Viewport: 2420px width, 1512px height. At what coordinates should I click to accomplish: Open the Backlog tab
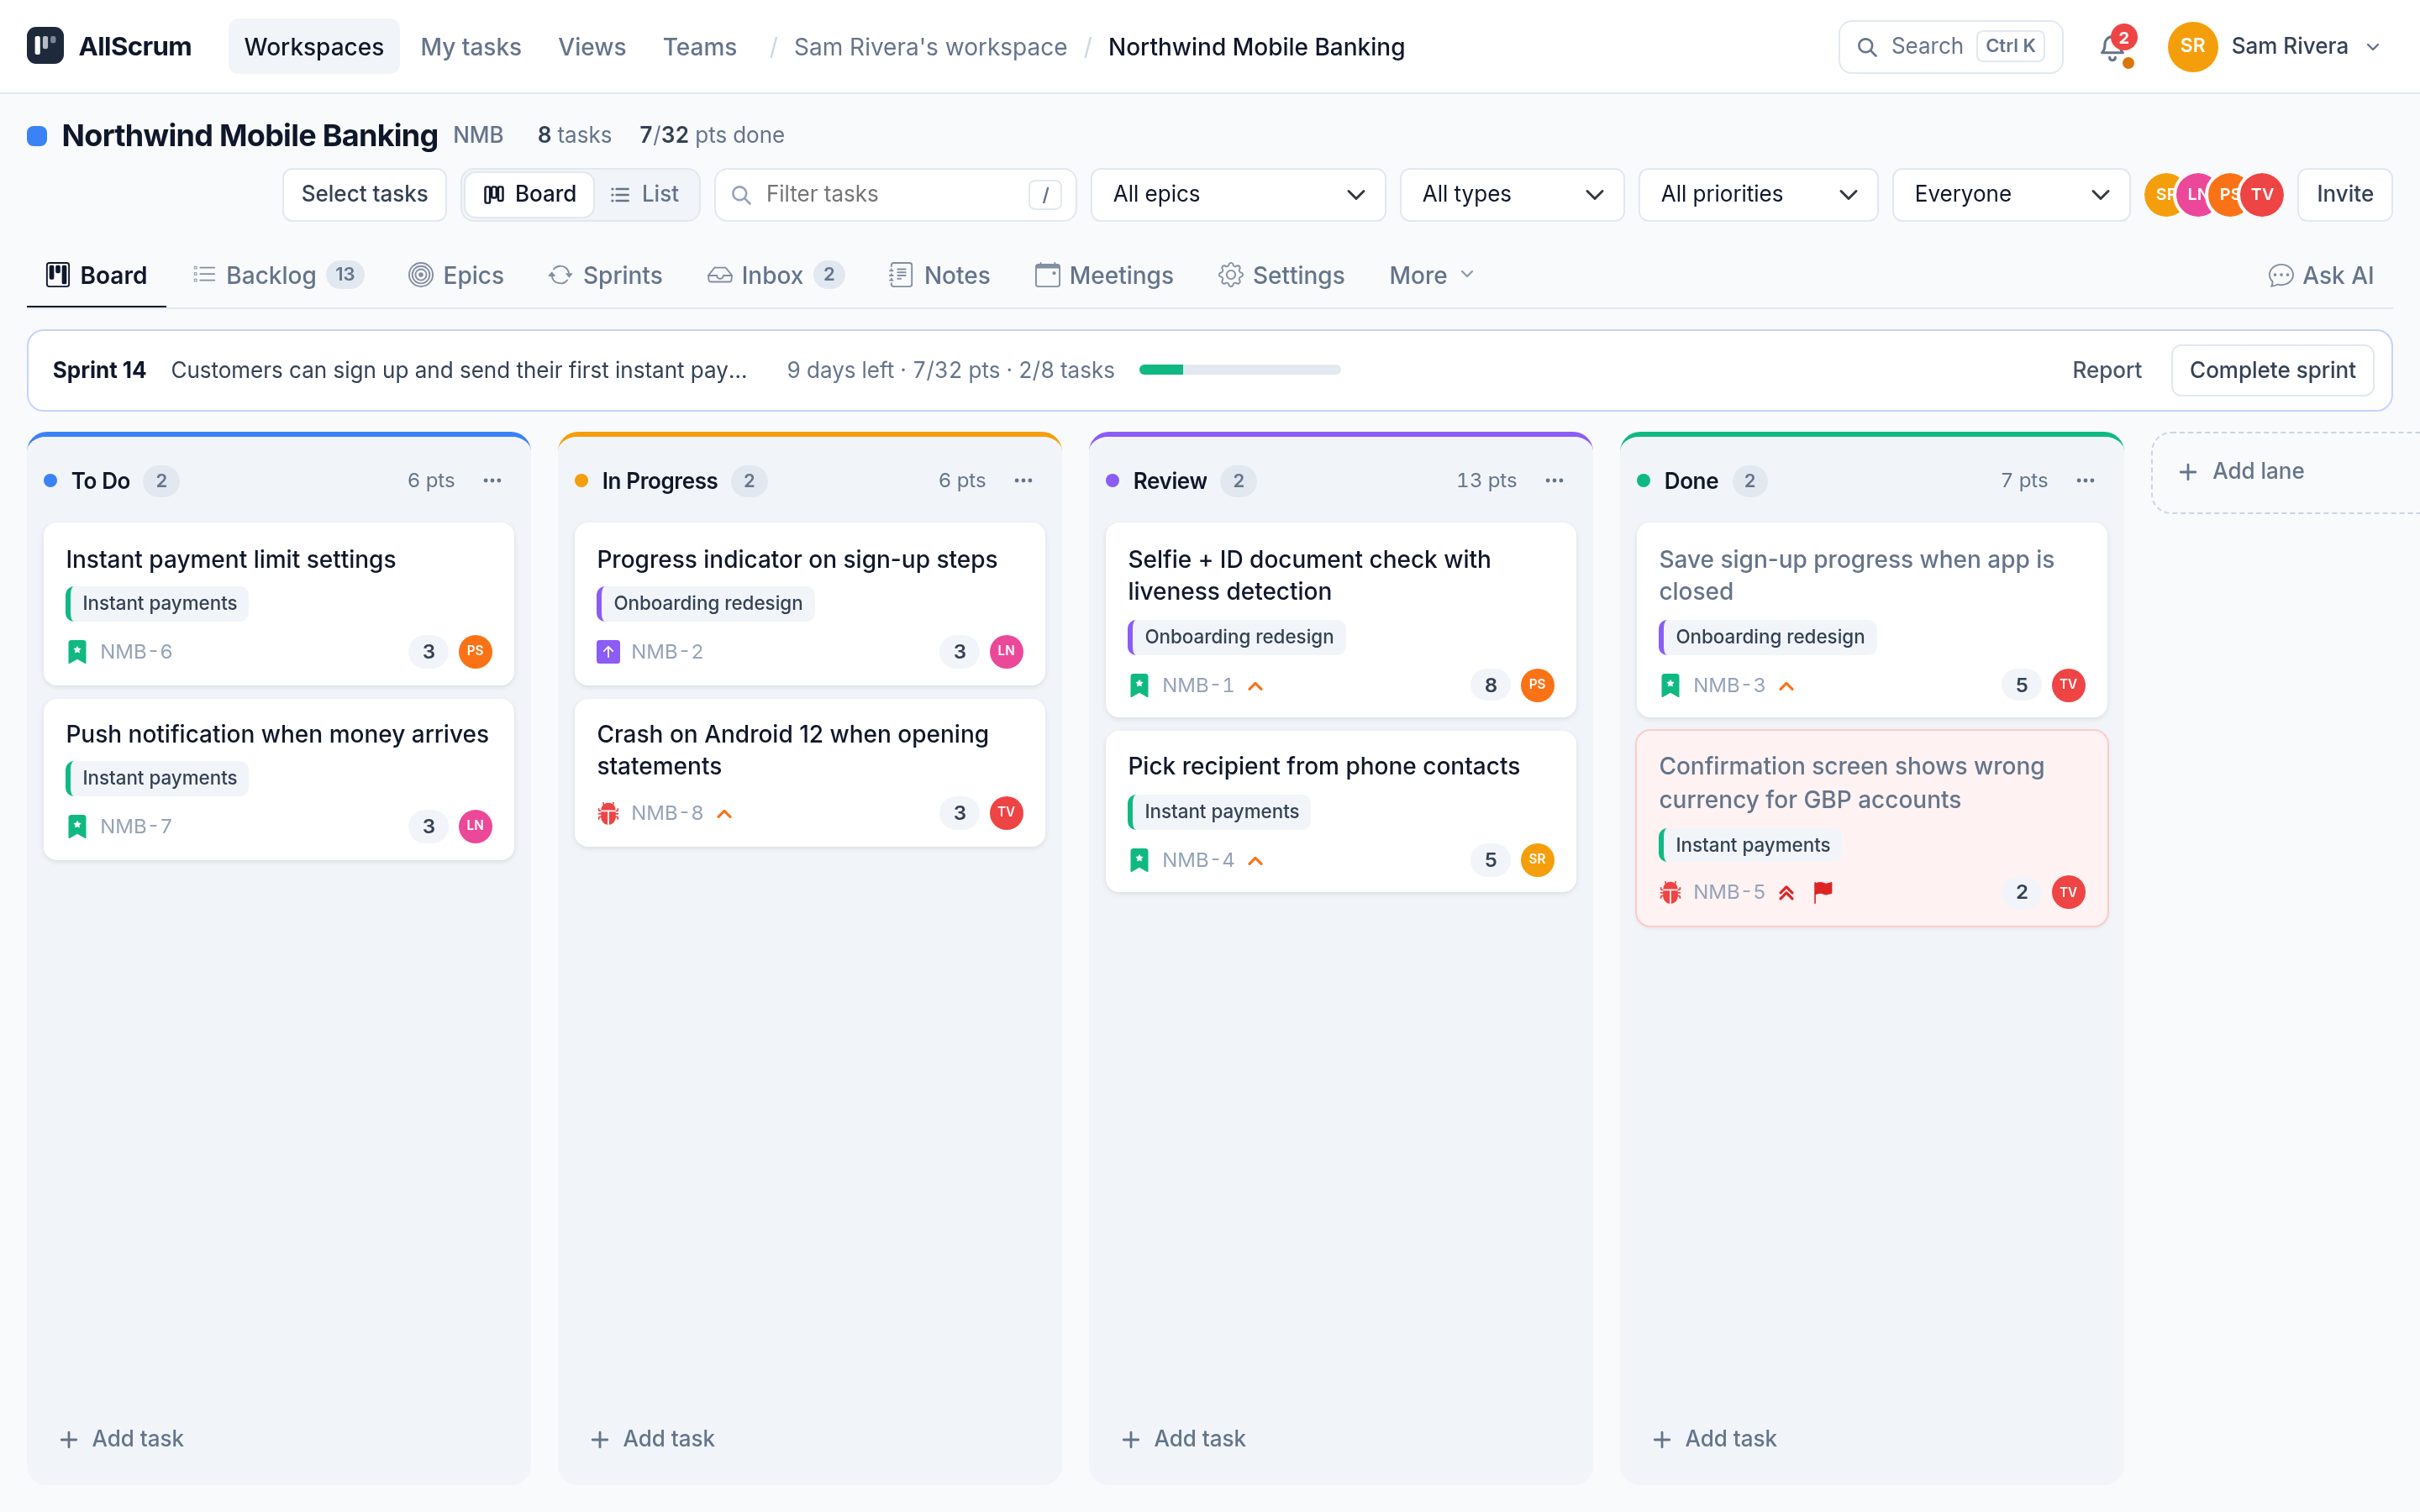click(278, 275)
